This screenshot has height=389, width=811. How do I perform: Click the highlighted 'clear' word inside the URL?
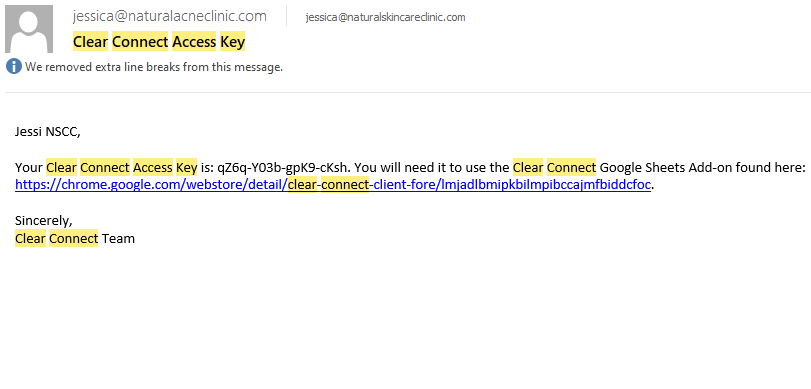[x=302, y=184]
